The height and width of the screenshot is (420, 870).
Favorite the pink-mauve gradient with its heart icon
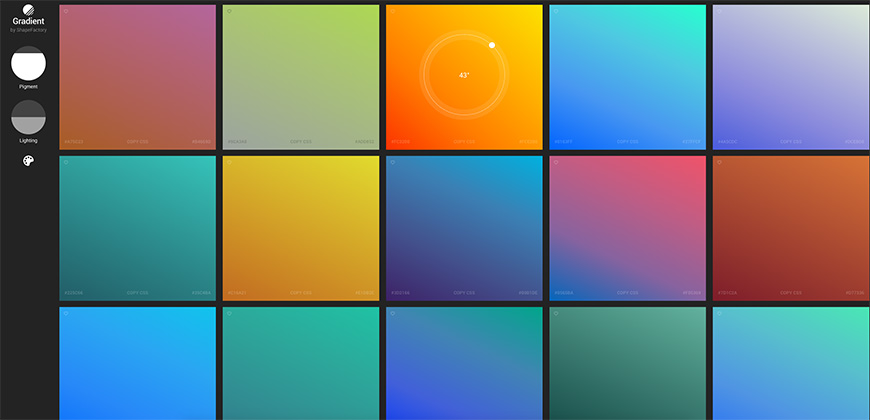coord(66,12)
